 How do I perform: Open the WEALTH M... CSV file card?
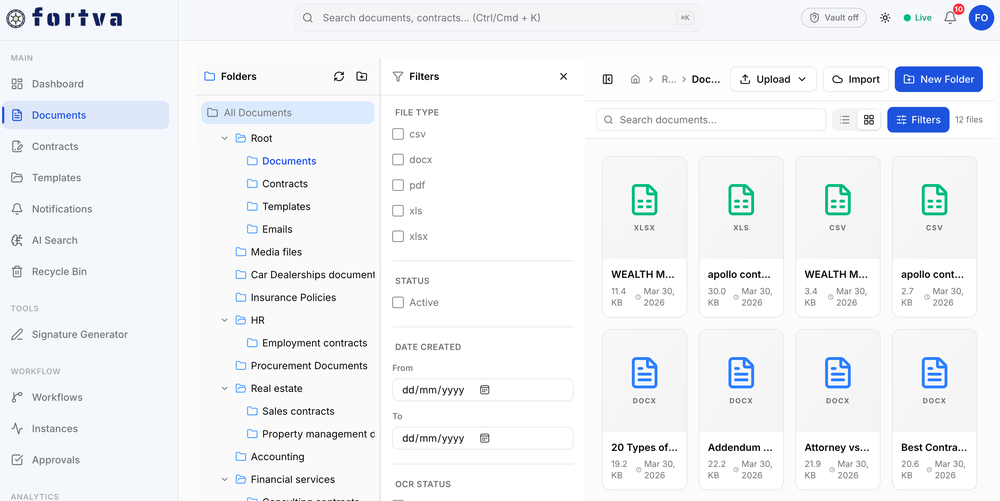837,236
